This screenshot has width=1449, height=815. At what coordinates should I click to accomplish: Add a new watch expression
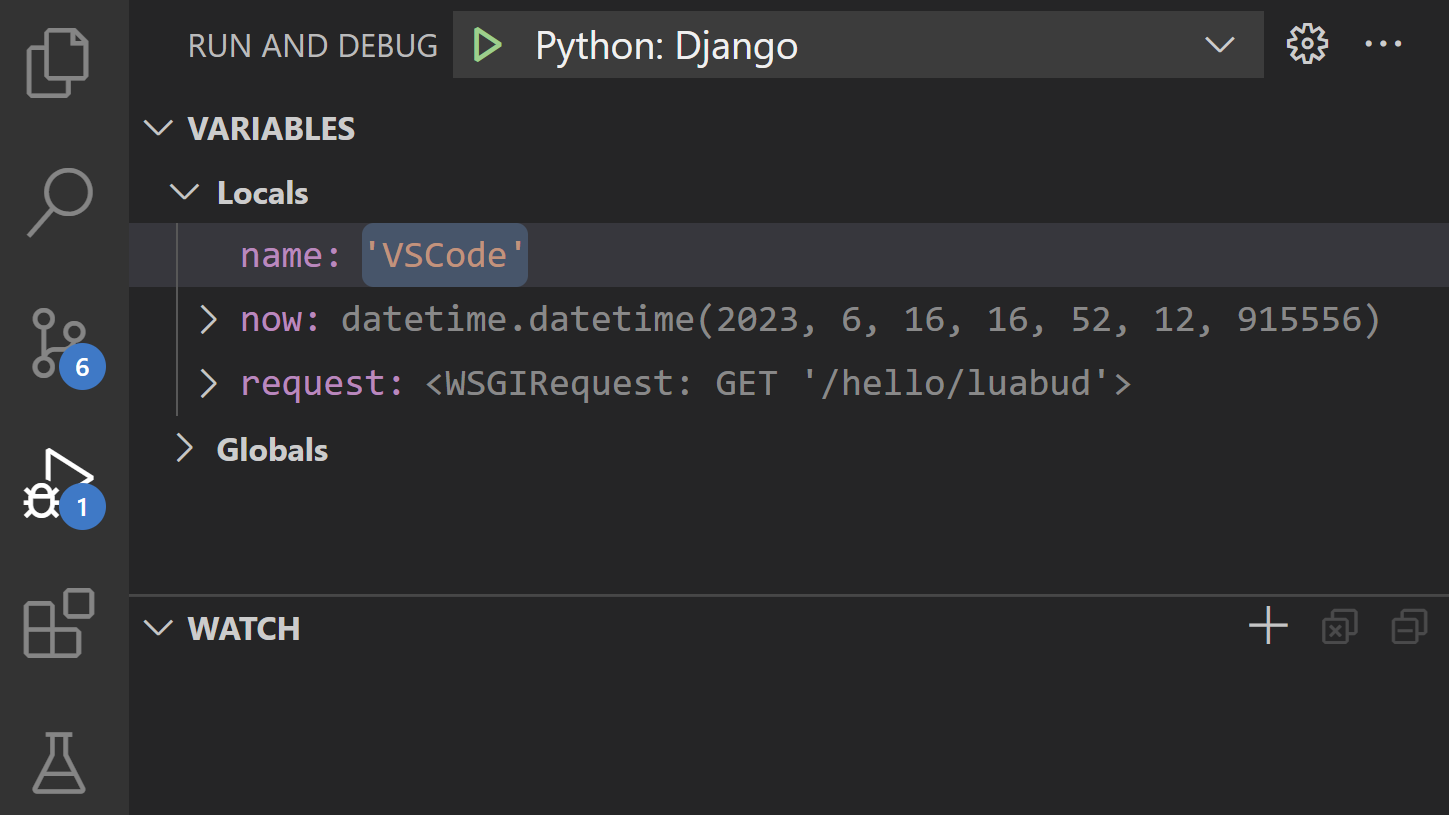click(x=1267, y=626)
